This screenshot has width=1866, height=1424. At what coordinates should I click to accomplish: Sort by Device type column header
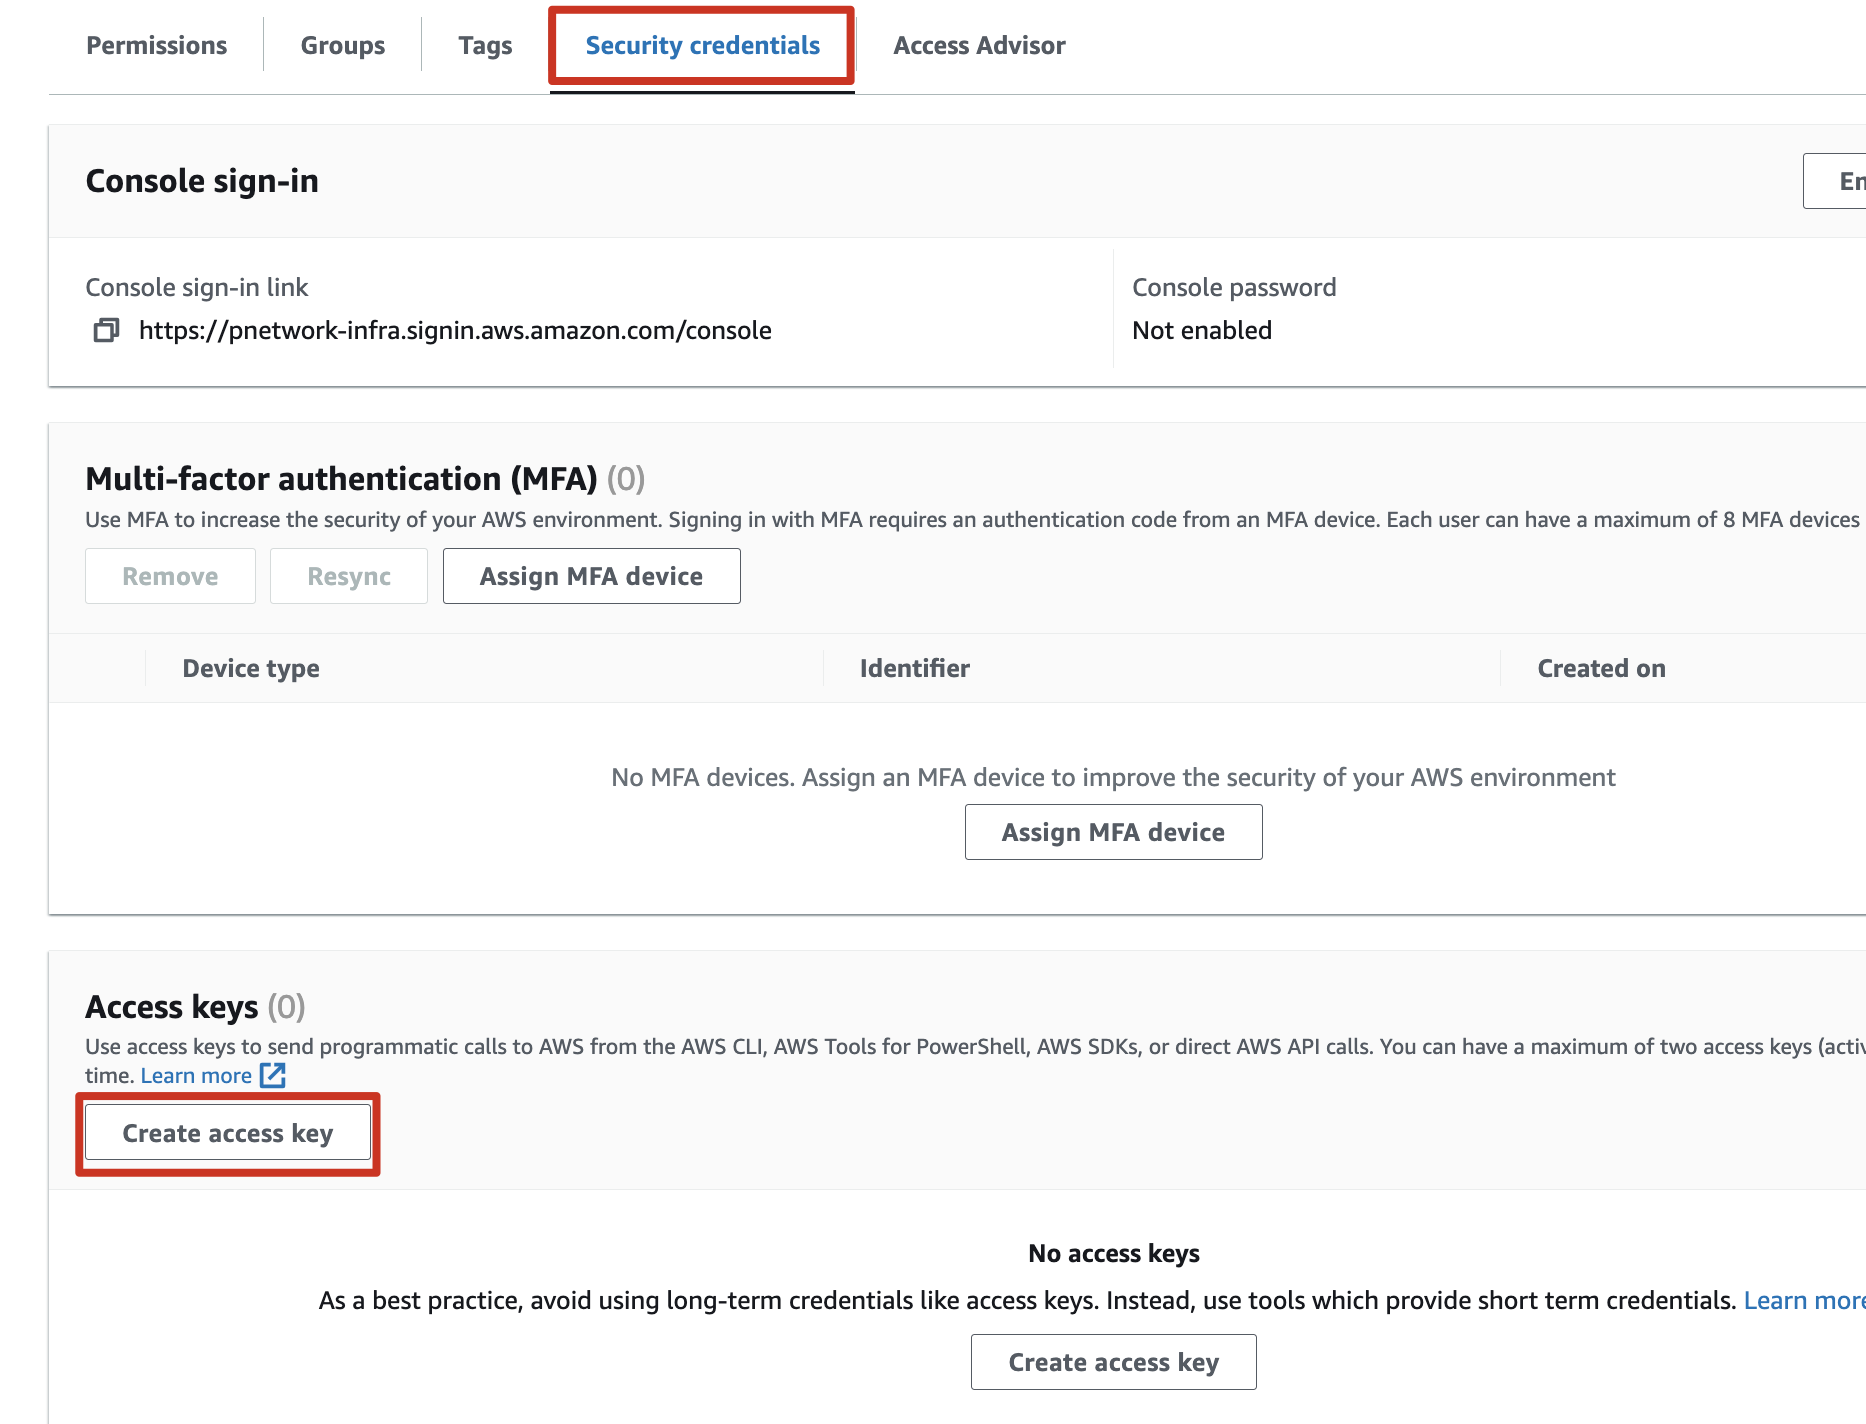coord(251,668)
